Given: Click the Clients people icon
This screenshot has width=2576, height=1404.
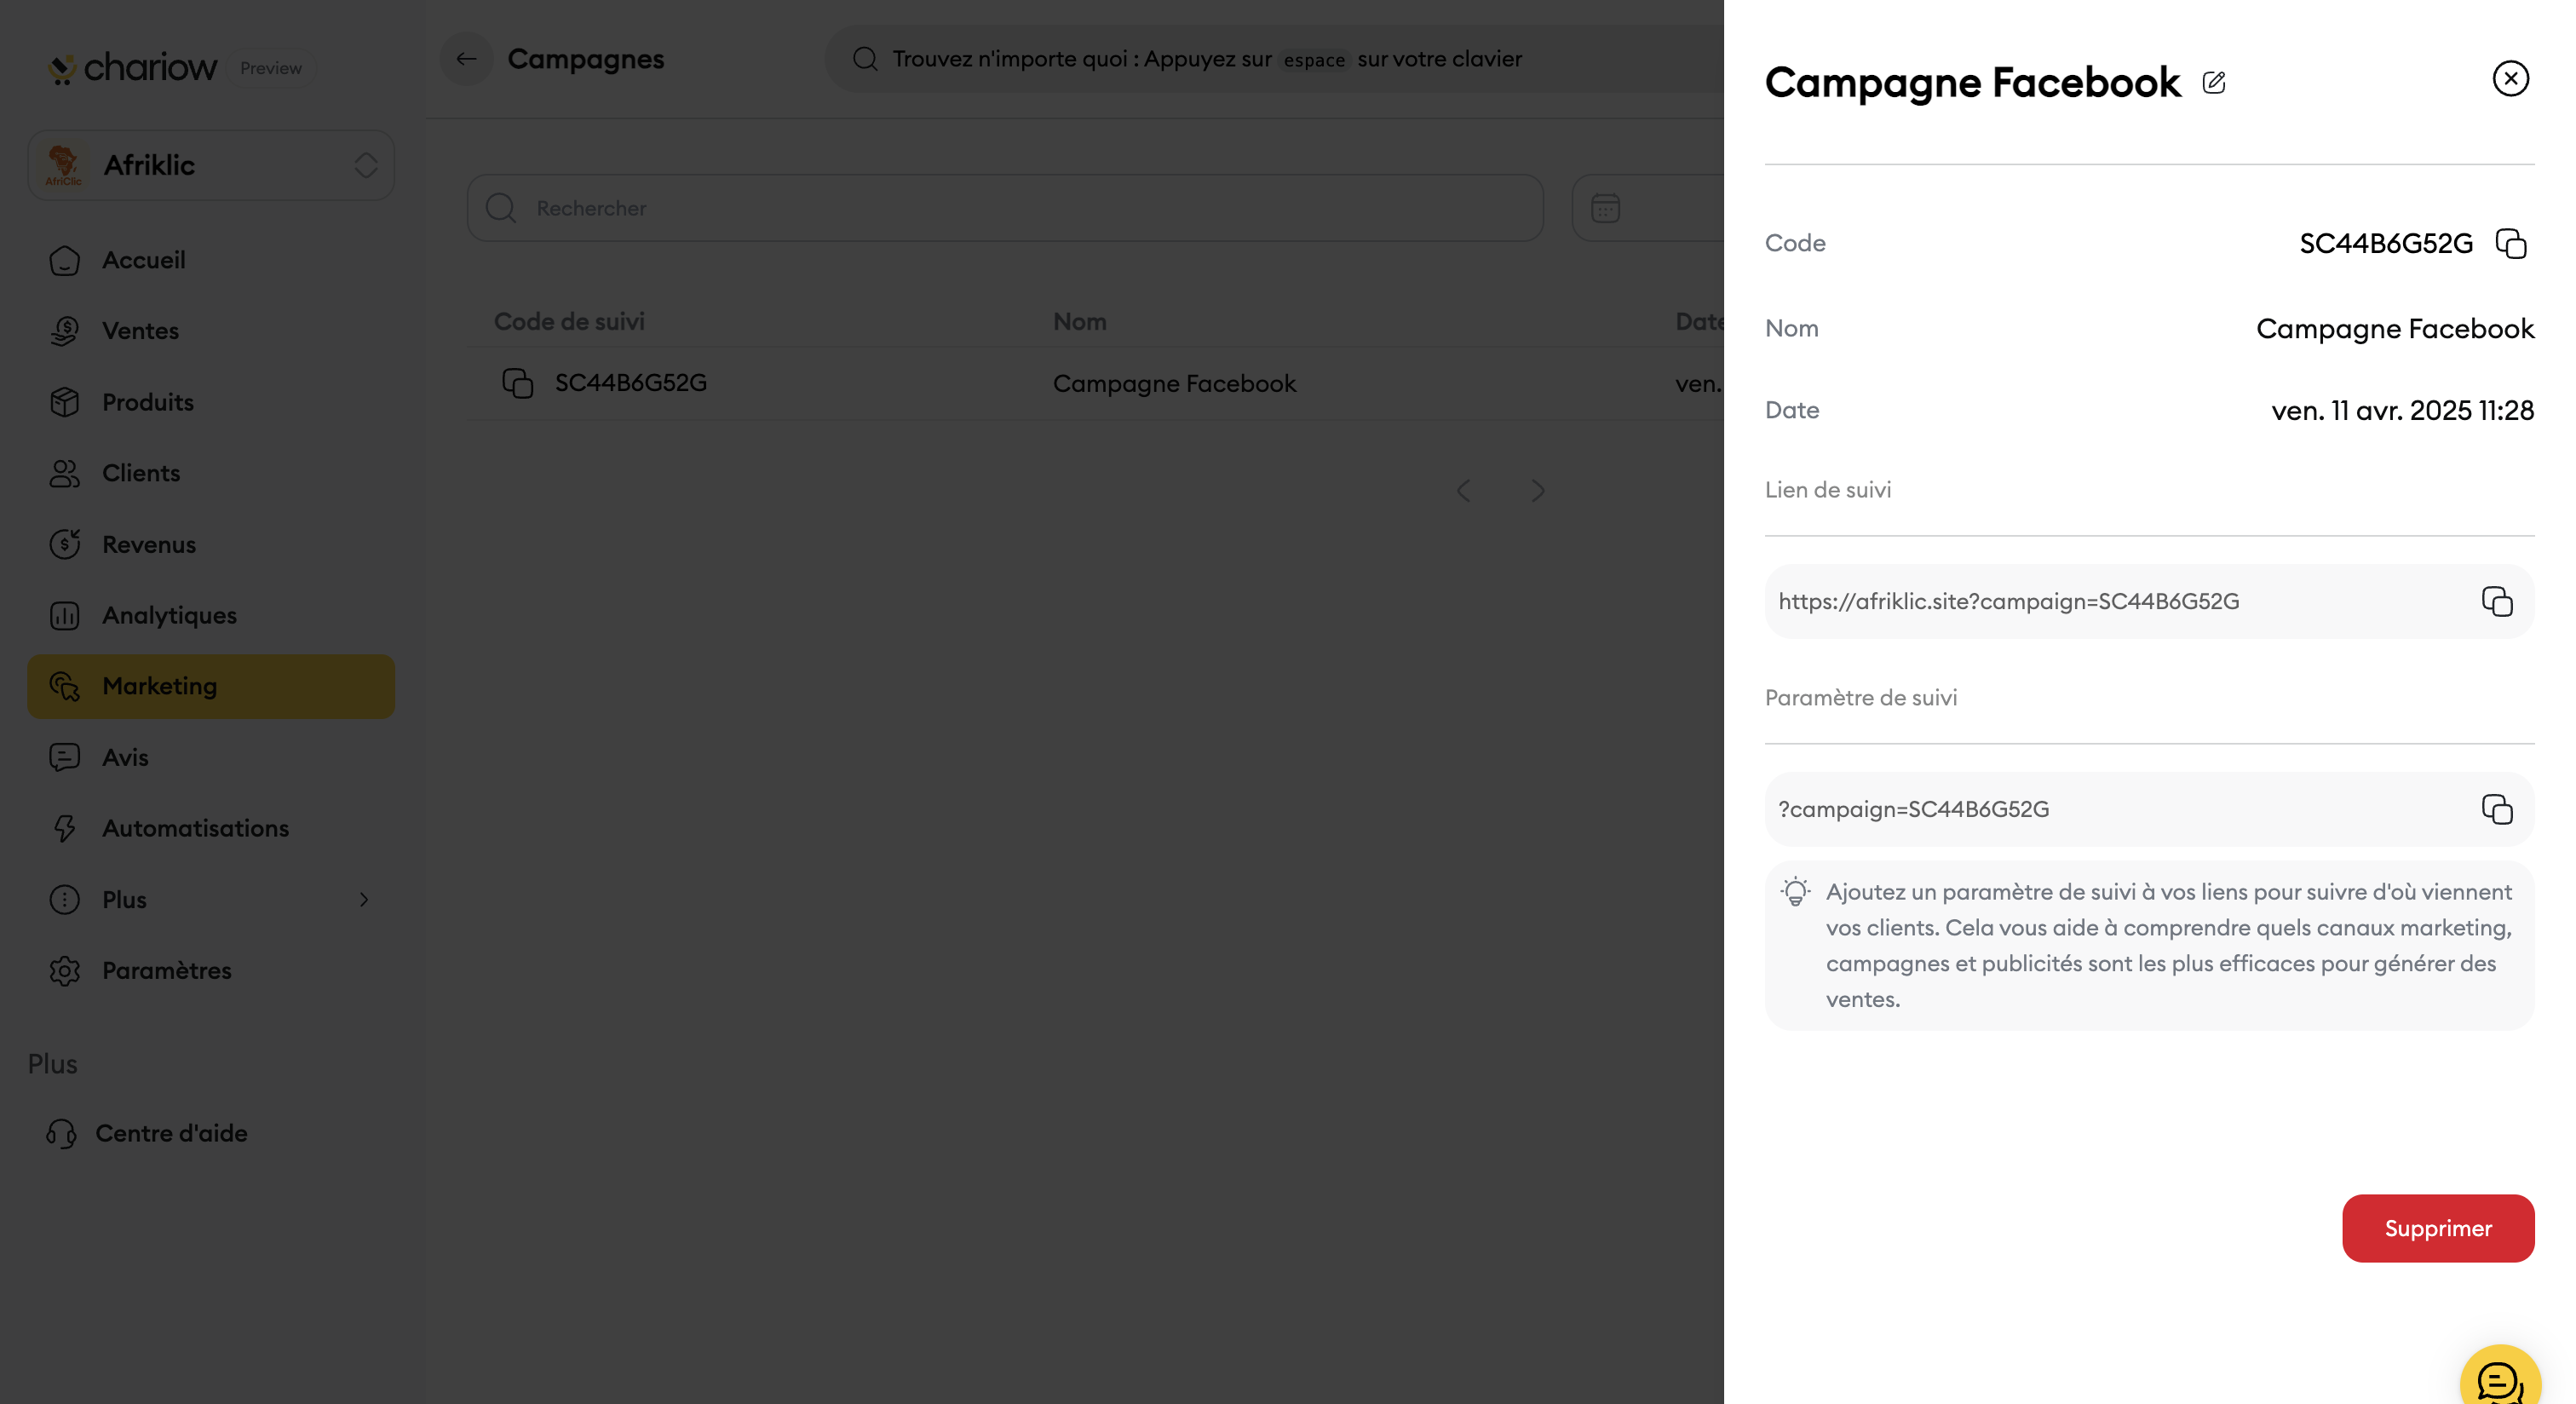Looking at the screenshot, I should (65, 473).
